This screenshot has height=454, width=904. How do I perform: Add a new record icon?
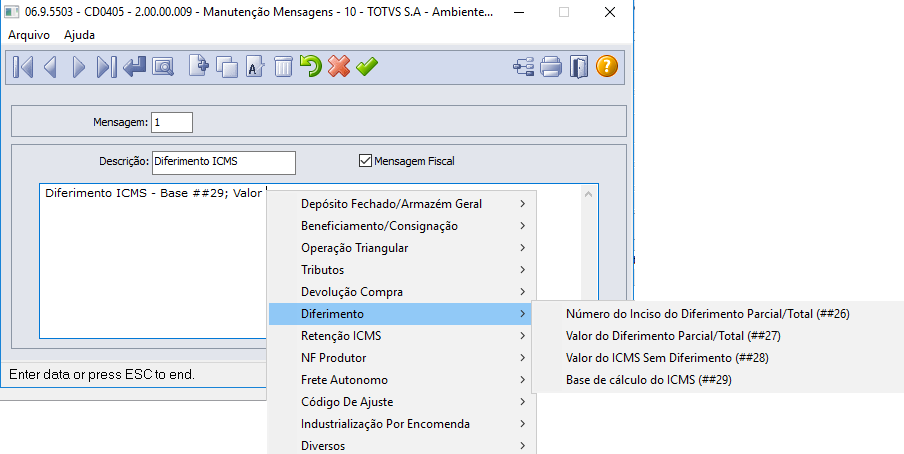199,66
